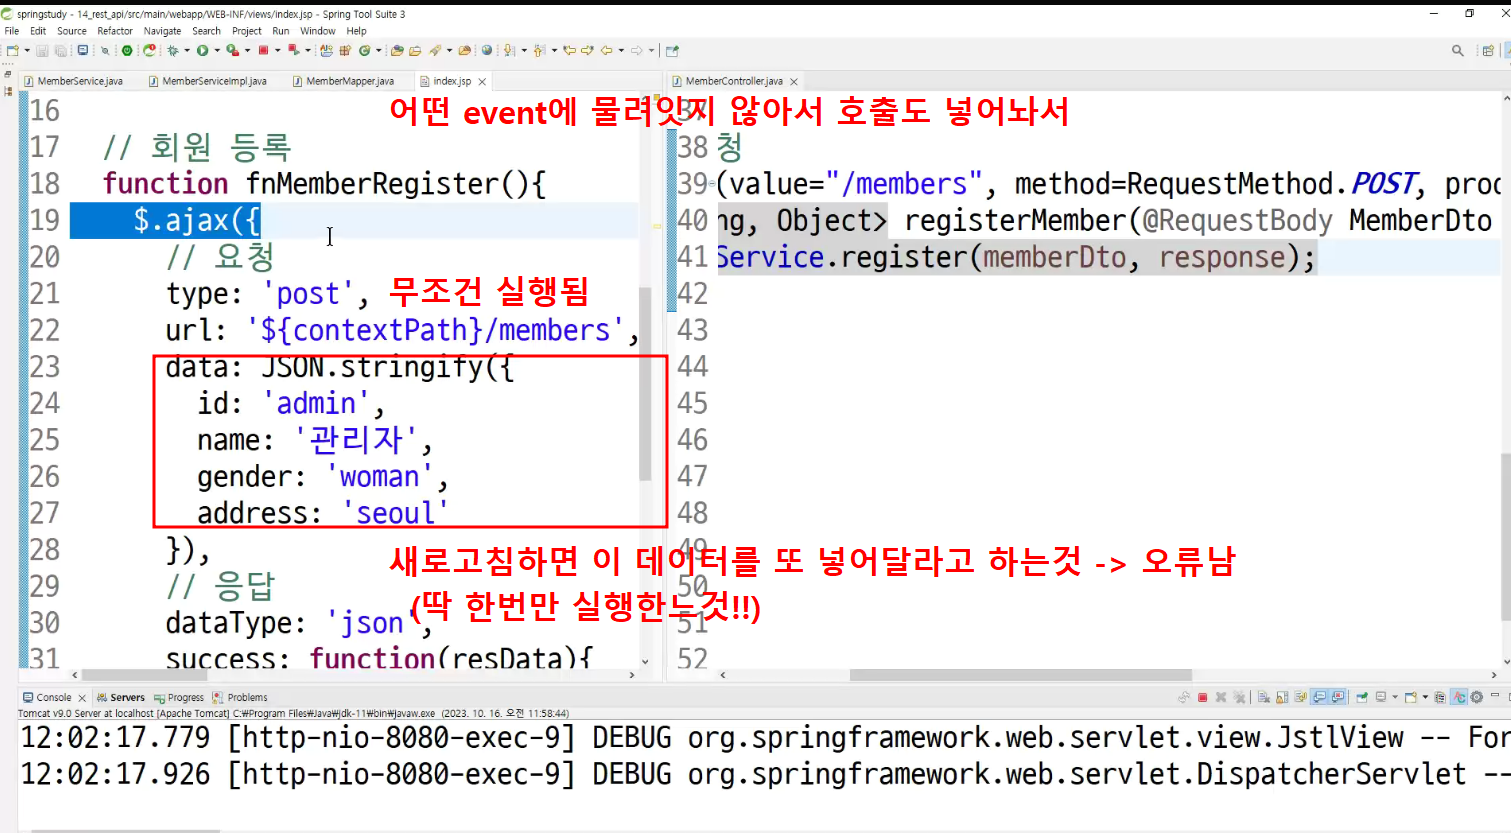The image size is (1511, 833).
Task: Click the Console settings gear icon
Action: click(x=1476, y=697)
